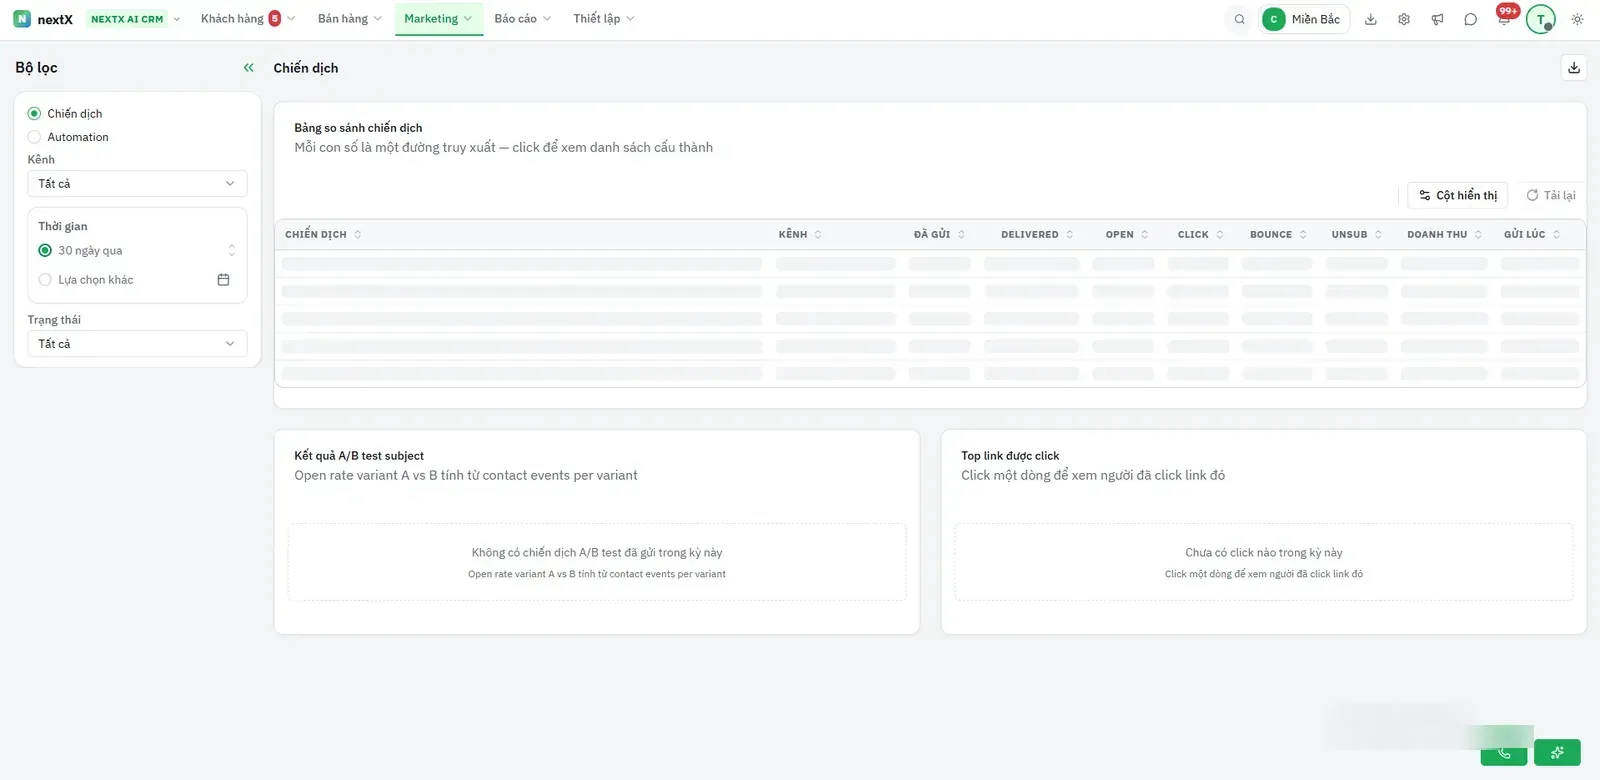1600x780 pixels.
Task: Sort by the KÊNH column header
Action: 800,235
